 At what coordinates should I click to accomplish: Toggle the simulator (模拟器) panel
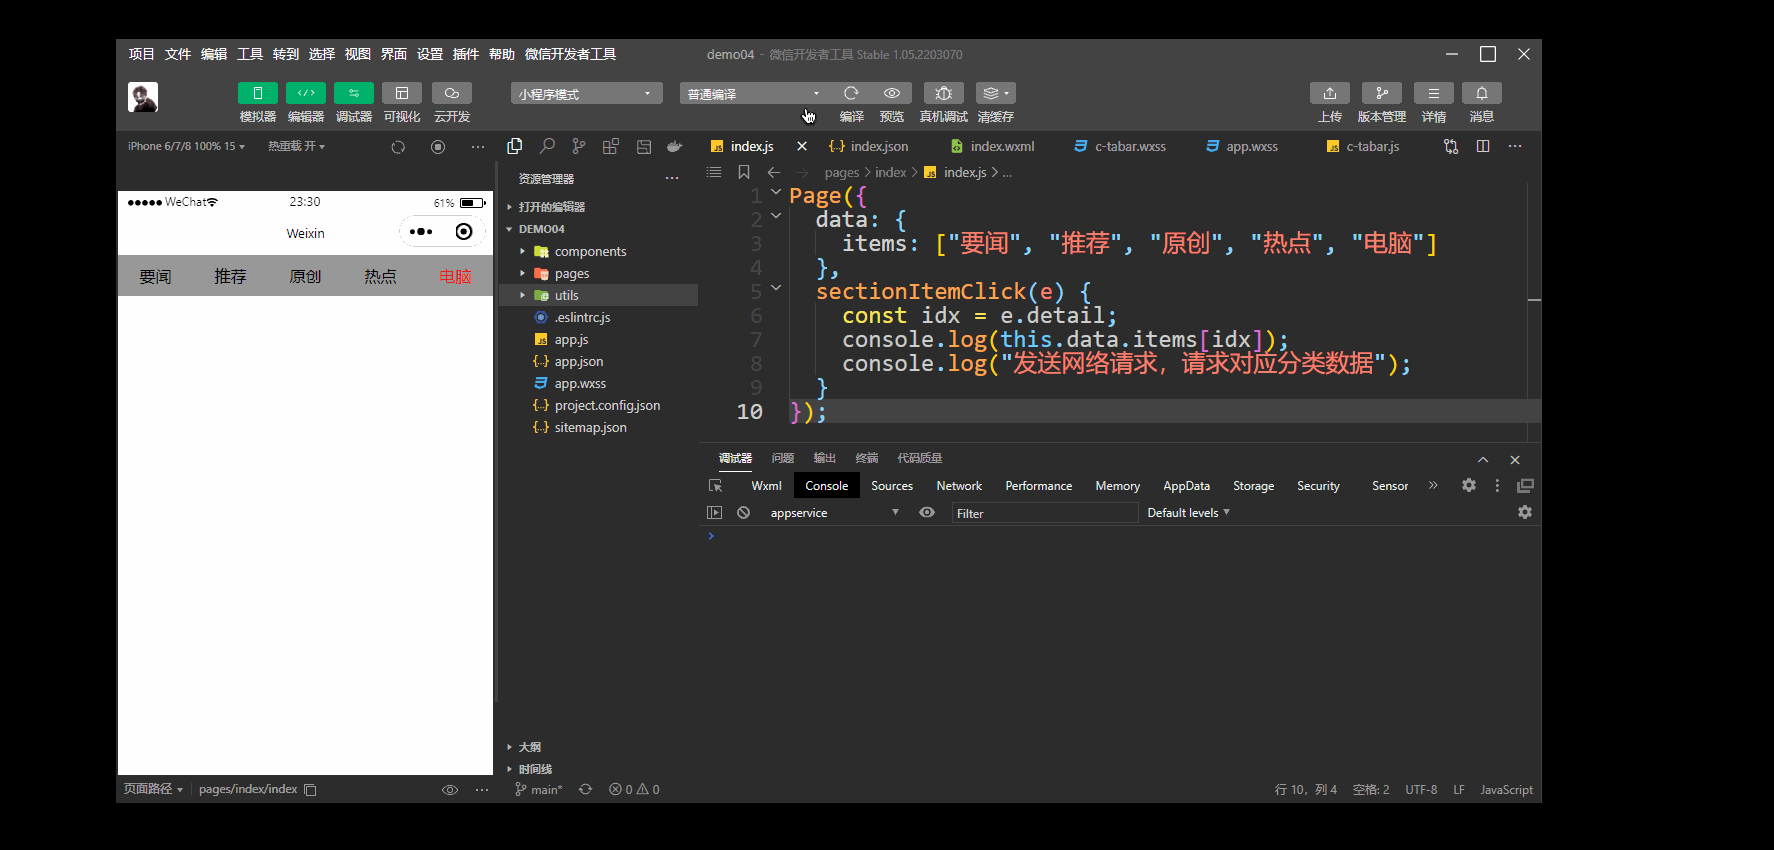(257, 93)
